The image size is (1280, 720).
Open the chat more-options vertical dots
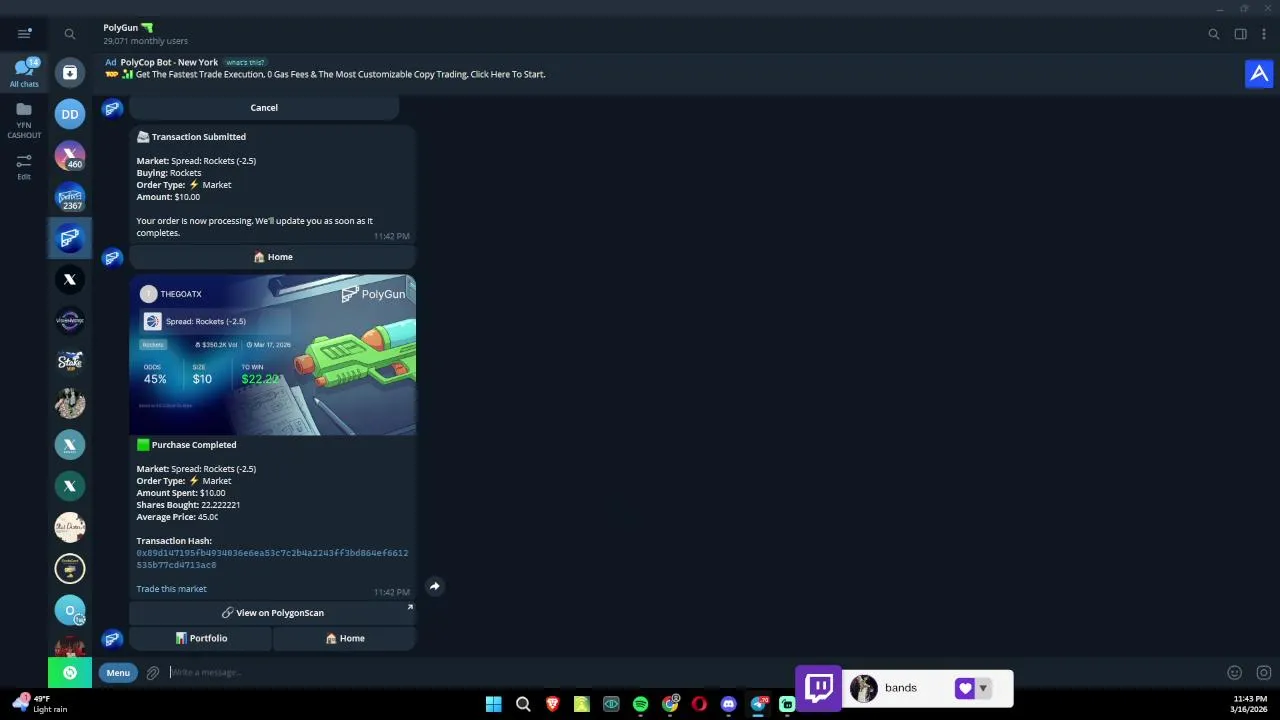(1264, 34)
